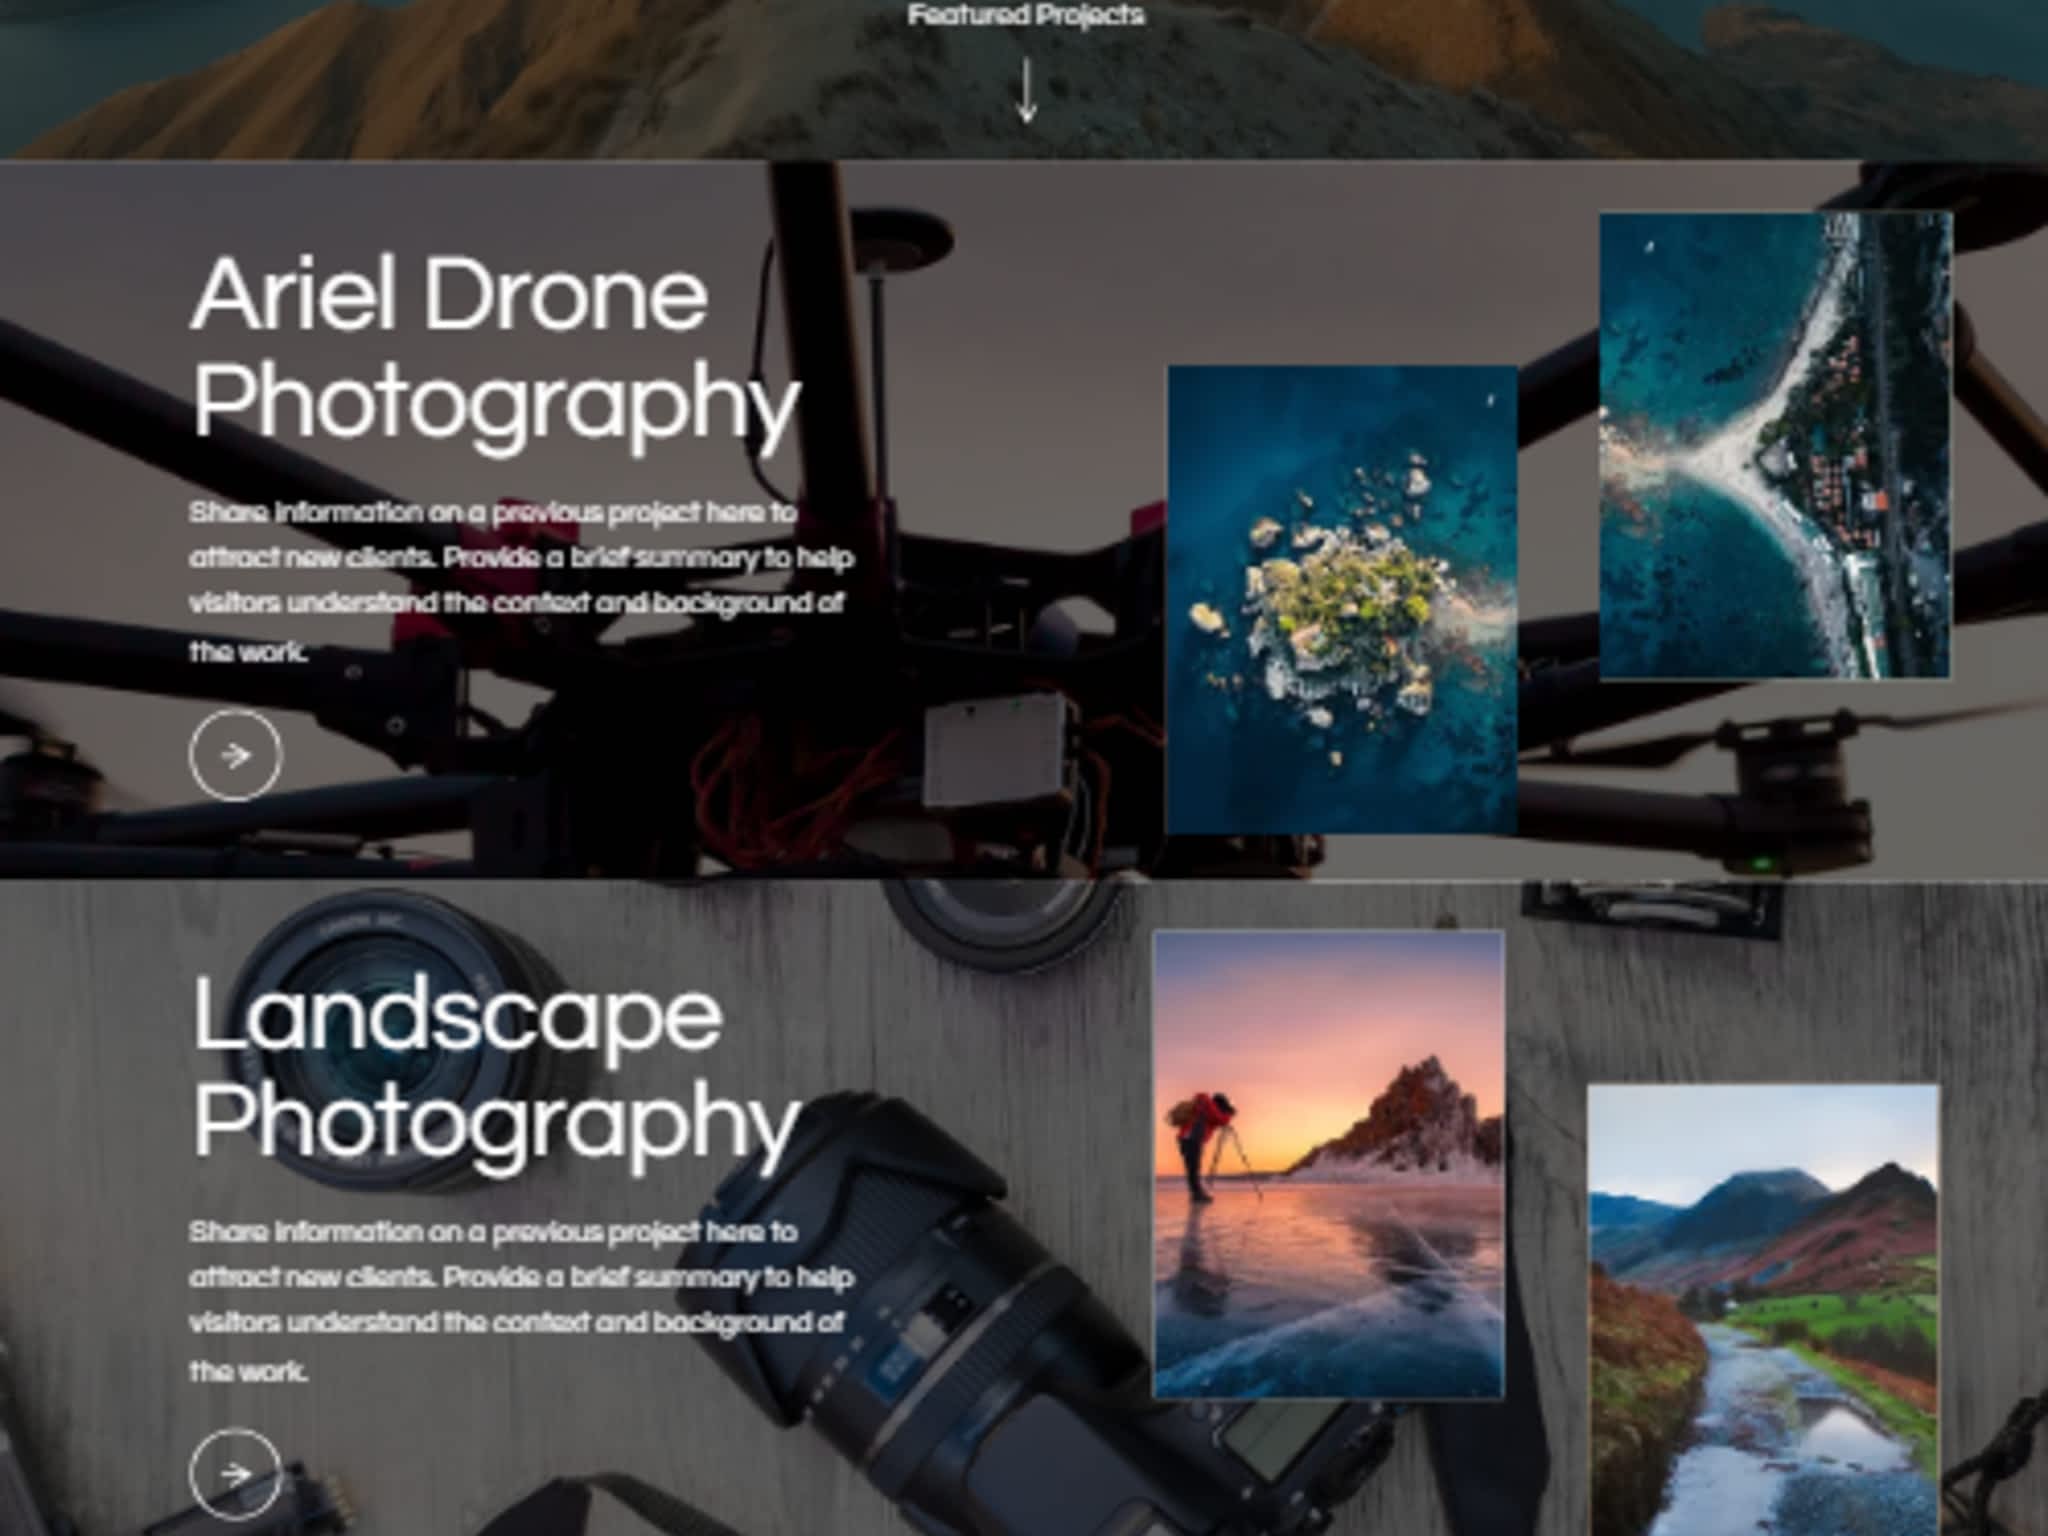Click the Featured Projects section header text
2048x1536 pixels.
tap(1026, 15)
